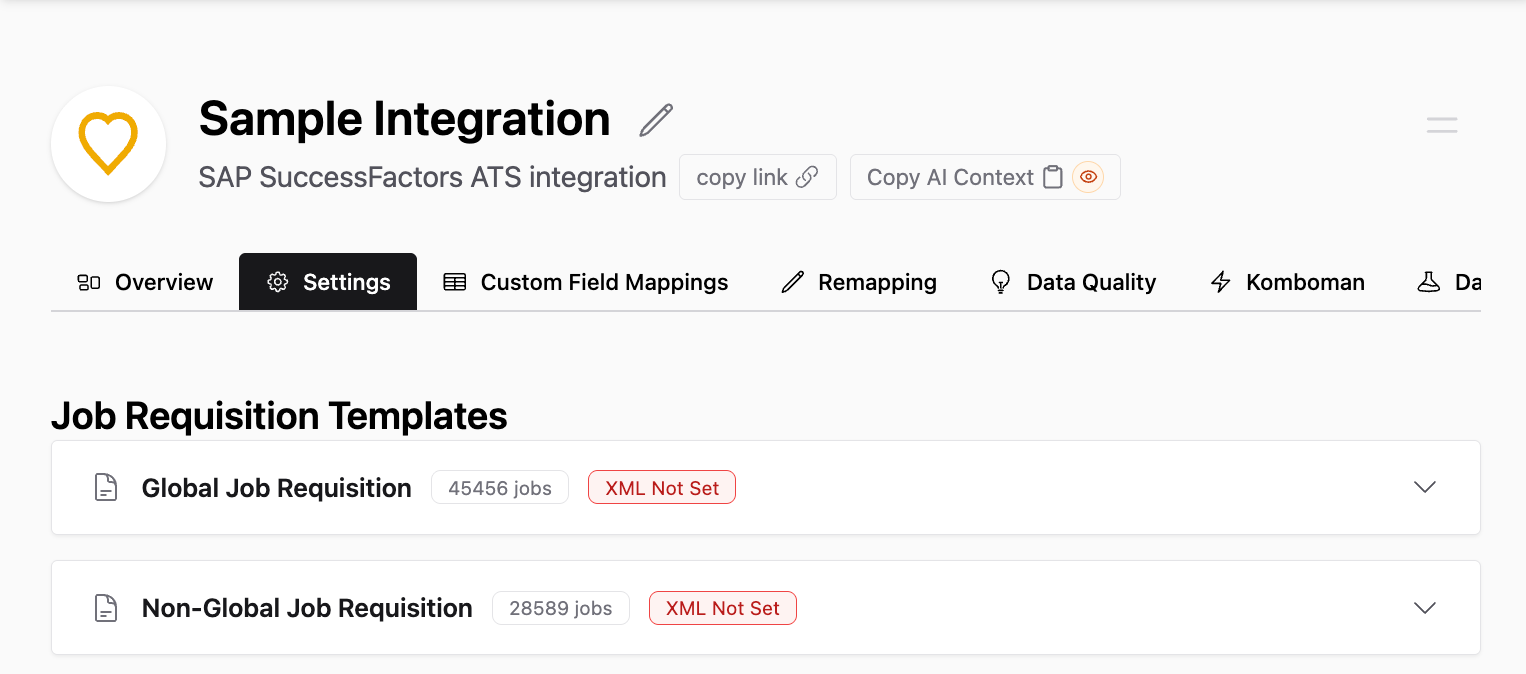Open the Remapping tab

pos(858,282)
